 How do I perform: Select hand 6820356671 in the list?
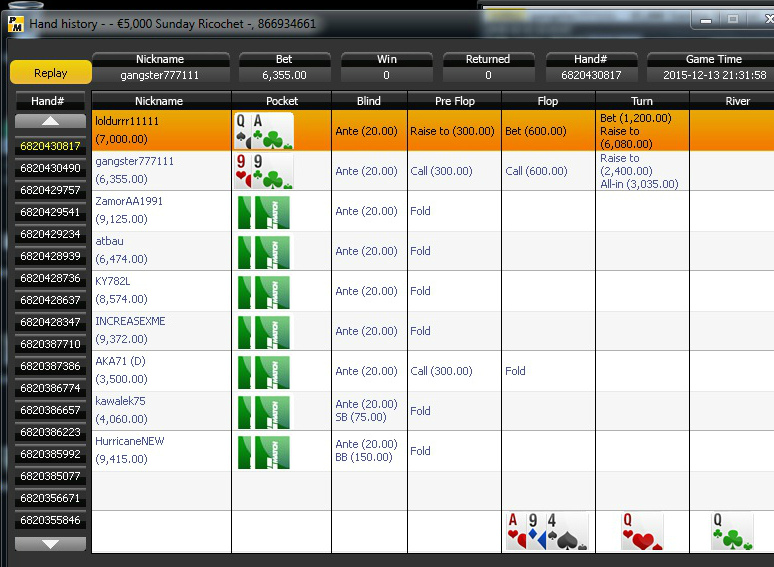(x=50, y=498)
